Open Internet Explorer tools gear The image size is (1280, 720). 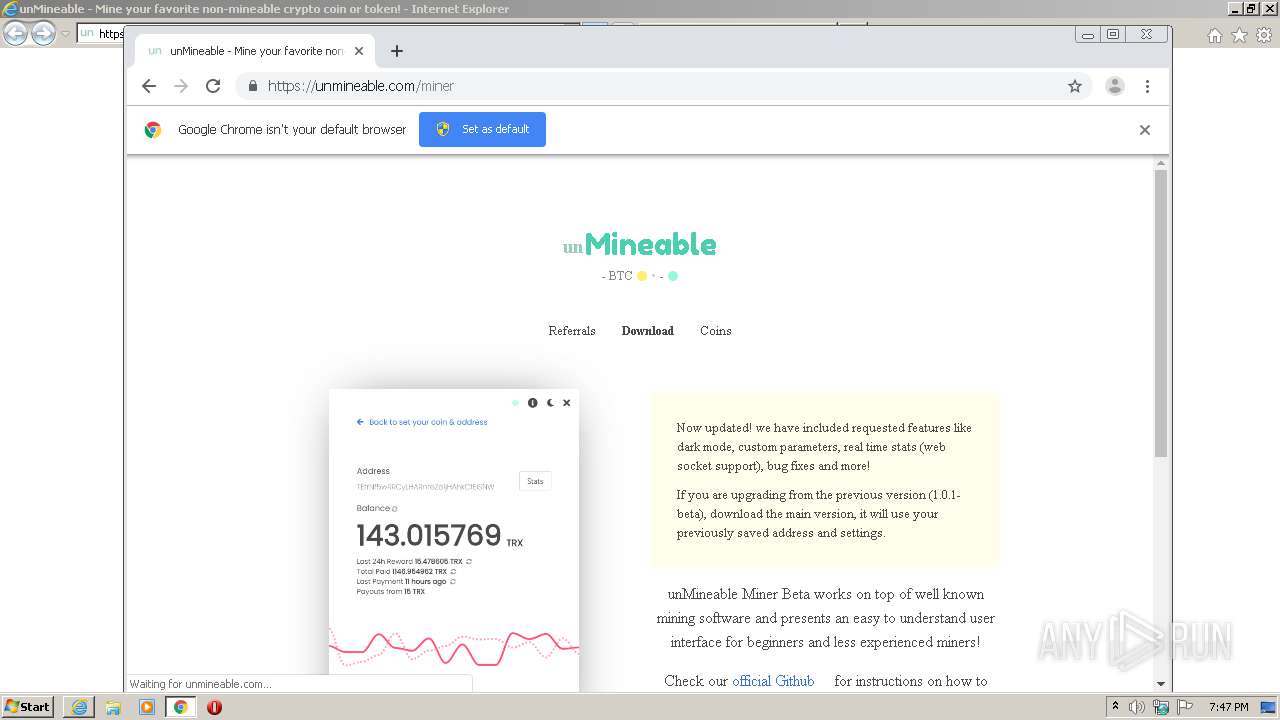tap(1264, 35)
